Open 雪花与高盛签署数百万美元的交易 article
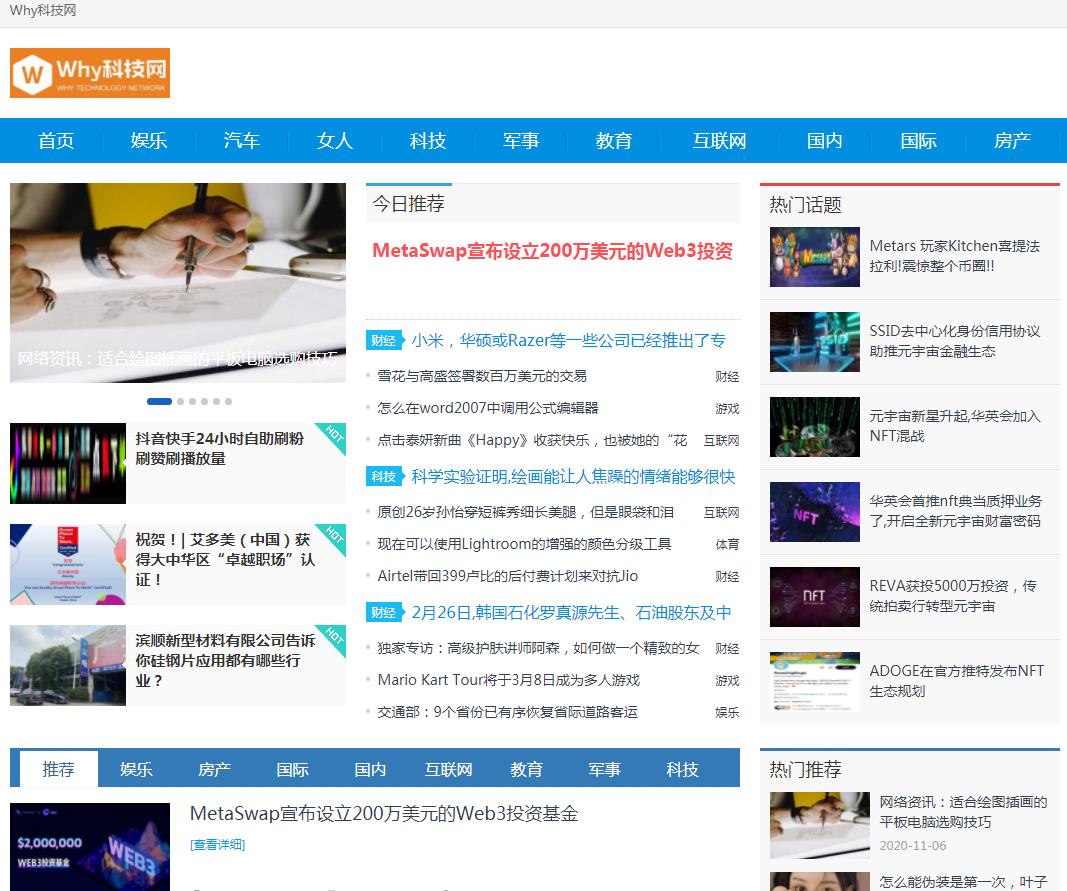This screenshot has width=1067, height=891. (482, 376)
